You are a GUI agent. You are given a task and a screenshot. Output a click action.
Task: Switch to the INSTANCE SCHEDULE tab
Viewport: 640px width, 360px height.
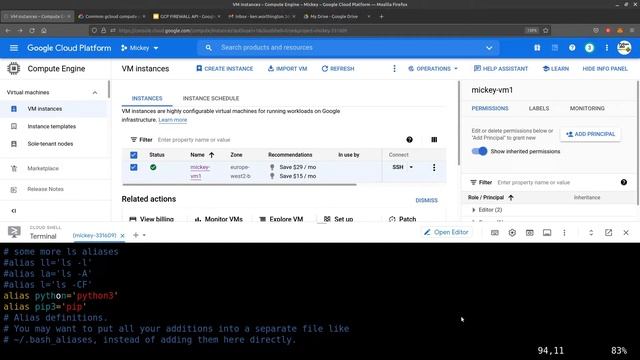(x=211, y=98)
